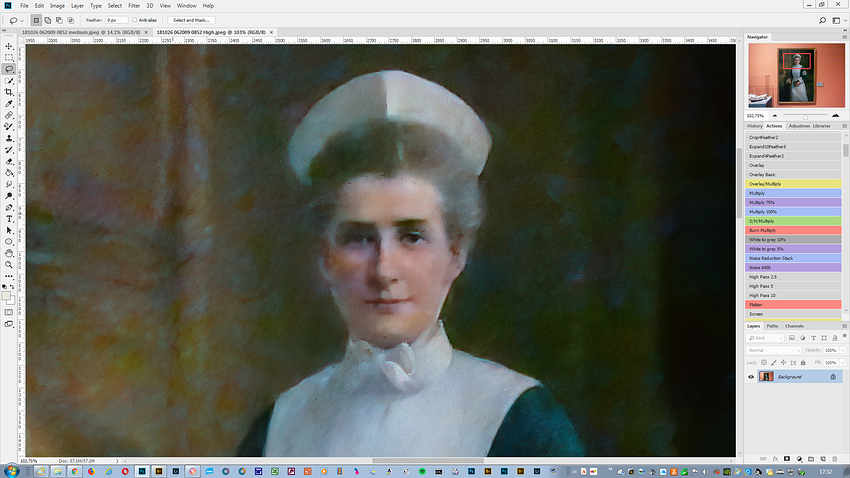
Task: Hide the Background layer with eye icon
Action: click(x=751, y=377)
